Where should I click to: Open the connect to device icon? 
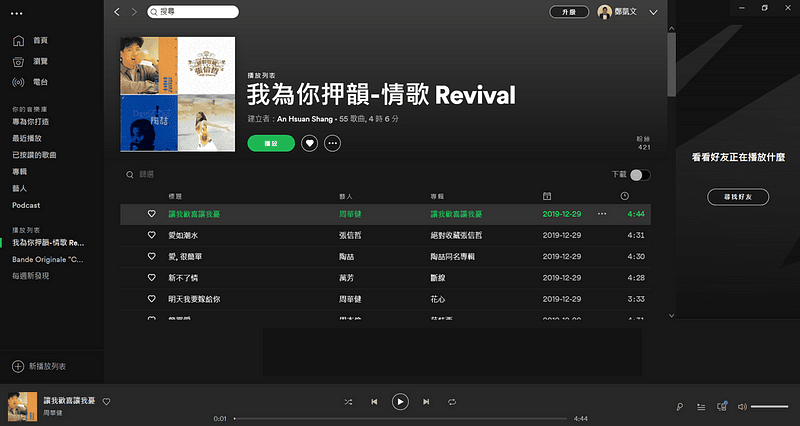tap(722, 406)
